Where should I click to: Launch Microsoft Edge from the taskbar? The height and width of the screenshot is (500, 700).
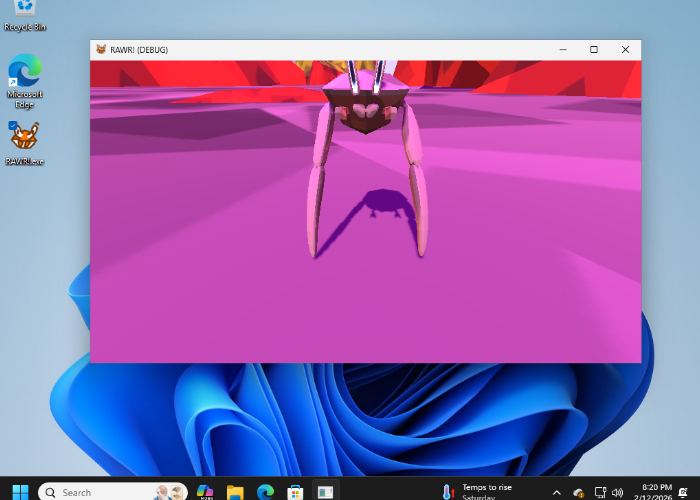265,492
